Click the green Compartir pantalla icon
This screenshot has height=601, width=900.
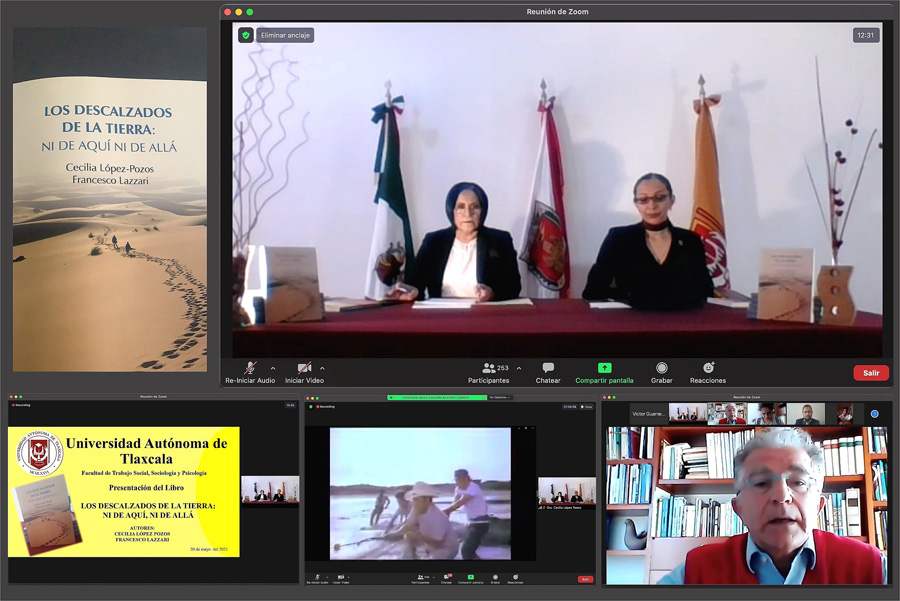click(x=604, y=368)
